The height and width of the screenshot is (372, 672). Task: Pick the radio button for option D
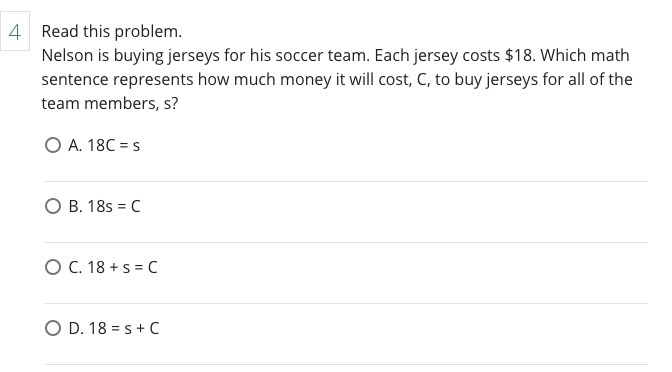(x=53, y=328)
